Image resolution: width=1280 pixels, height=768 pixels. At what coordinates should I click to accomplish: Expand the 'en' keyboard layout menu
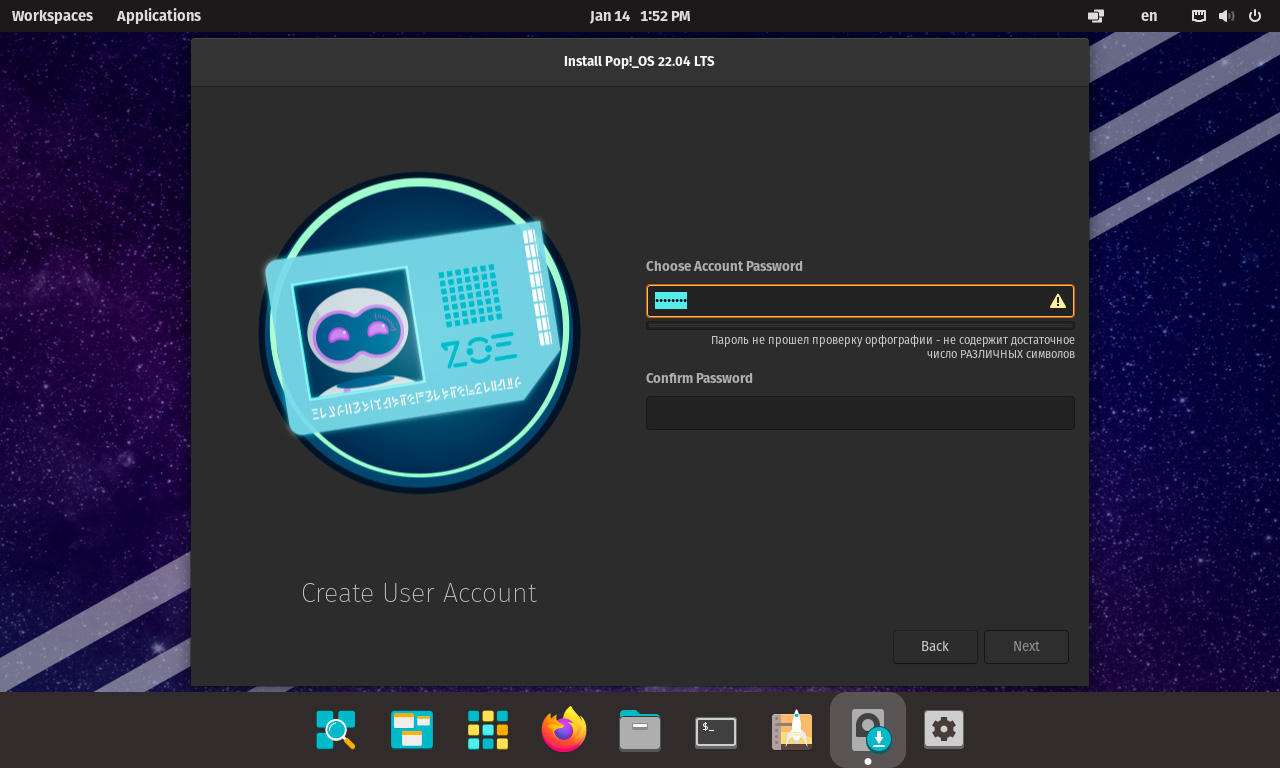1149,16
